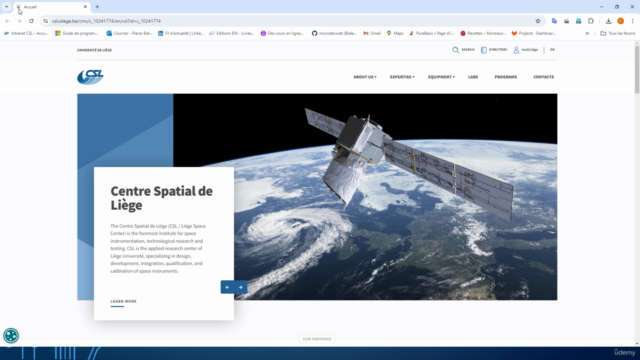
Task: Open the Extensions puzzle menu
Action: [591, 21]
